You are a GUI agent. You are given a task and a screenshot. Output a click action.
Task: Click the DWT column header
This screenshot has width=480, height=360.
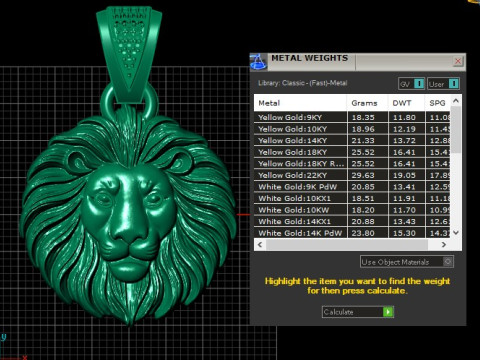pyautogui.click(x=406, y=103)
